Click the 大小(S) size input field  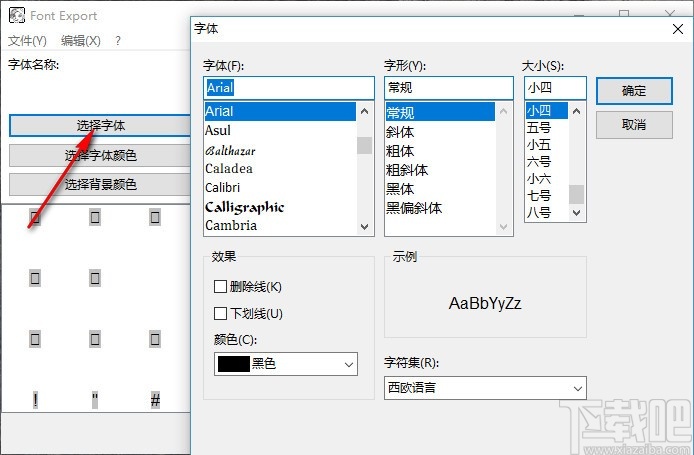[555, 88]
